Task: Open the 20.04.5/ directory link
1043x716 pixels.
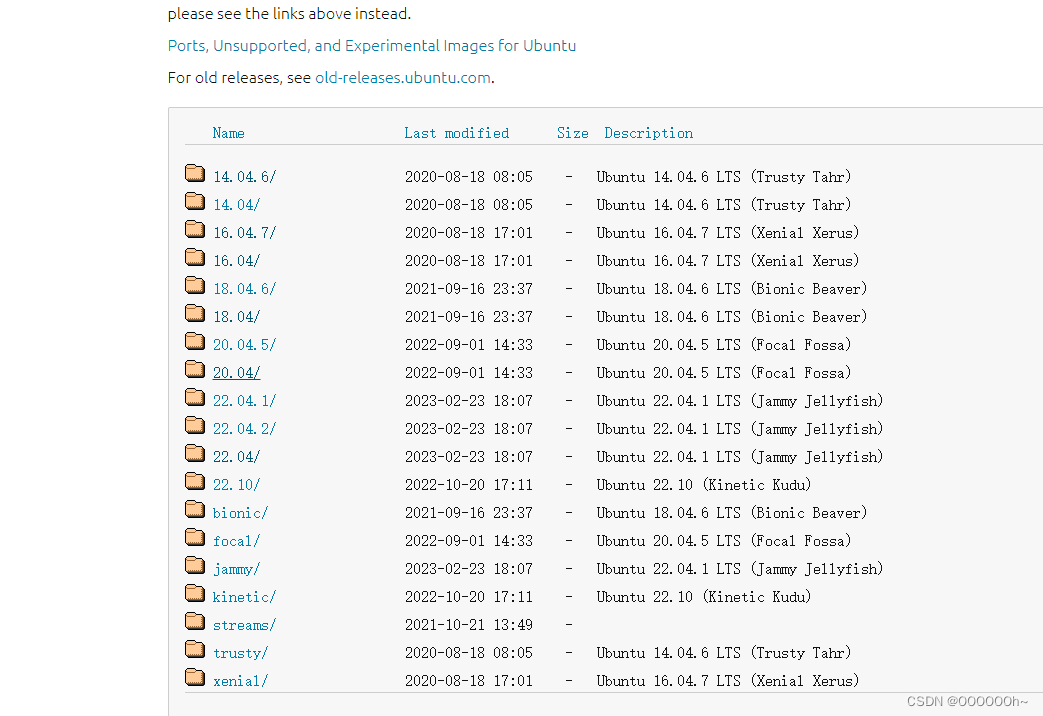Action: click(244, 345)
